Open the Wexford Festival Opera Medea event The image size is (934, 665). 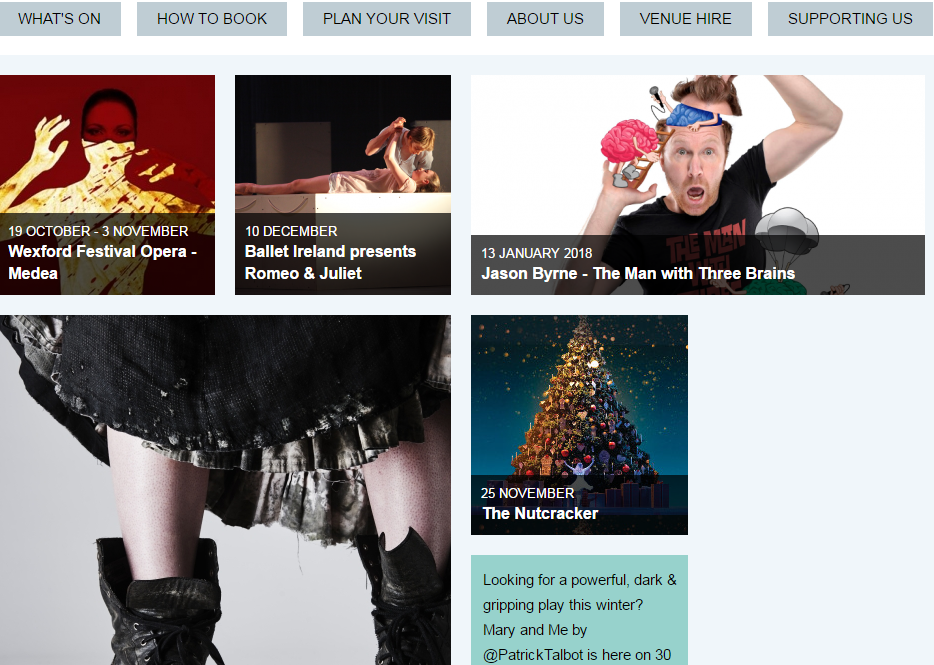point(107,185)
